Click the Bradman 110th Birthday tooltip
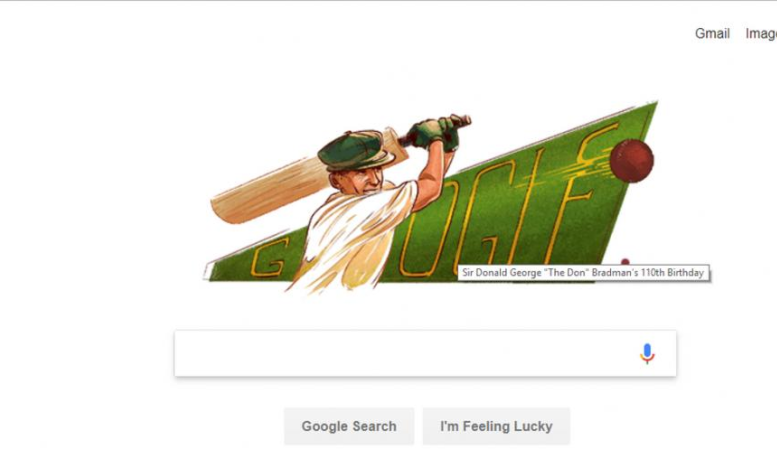Image resolution: width=777 pixels, height=450 pixels. (583, 273)
